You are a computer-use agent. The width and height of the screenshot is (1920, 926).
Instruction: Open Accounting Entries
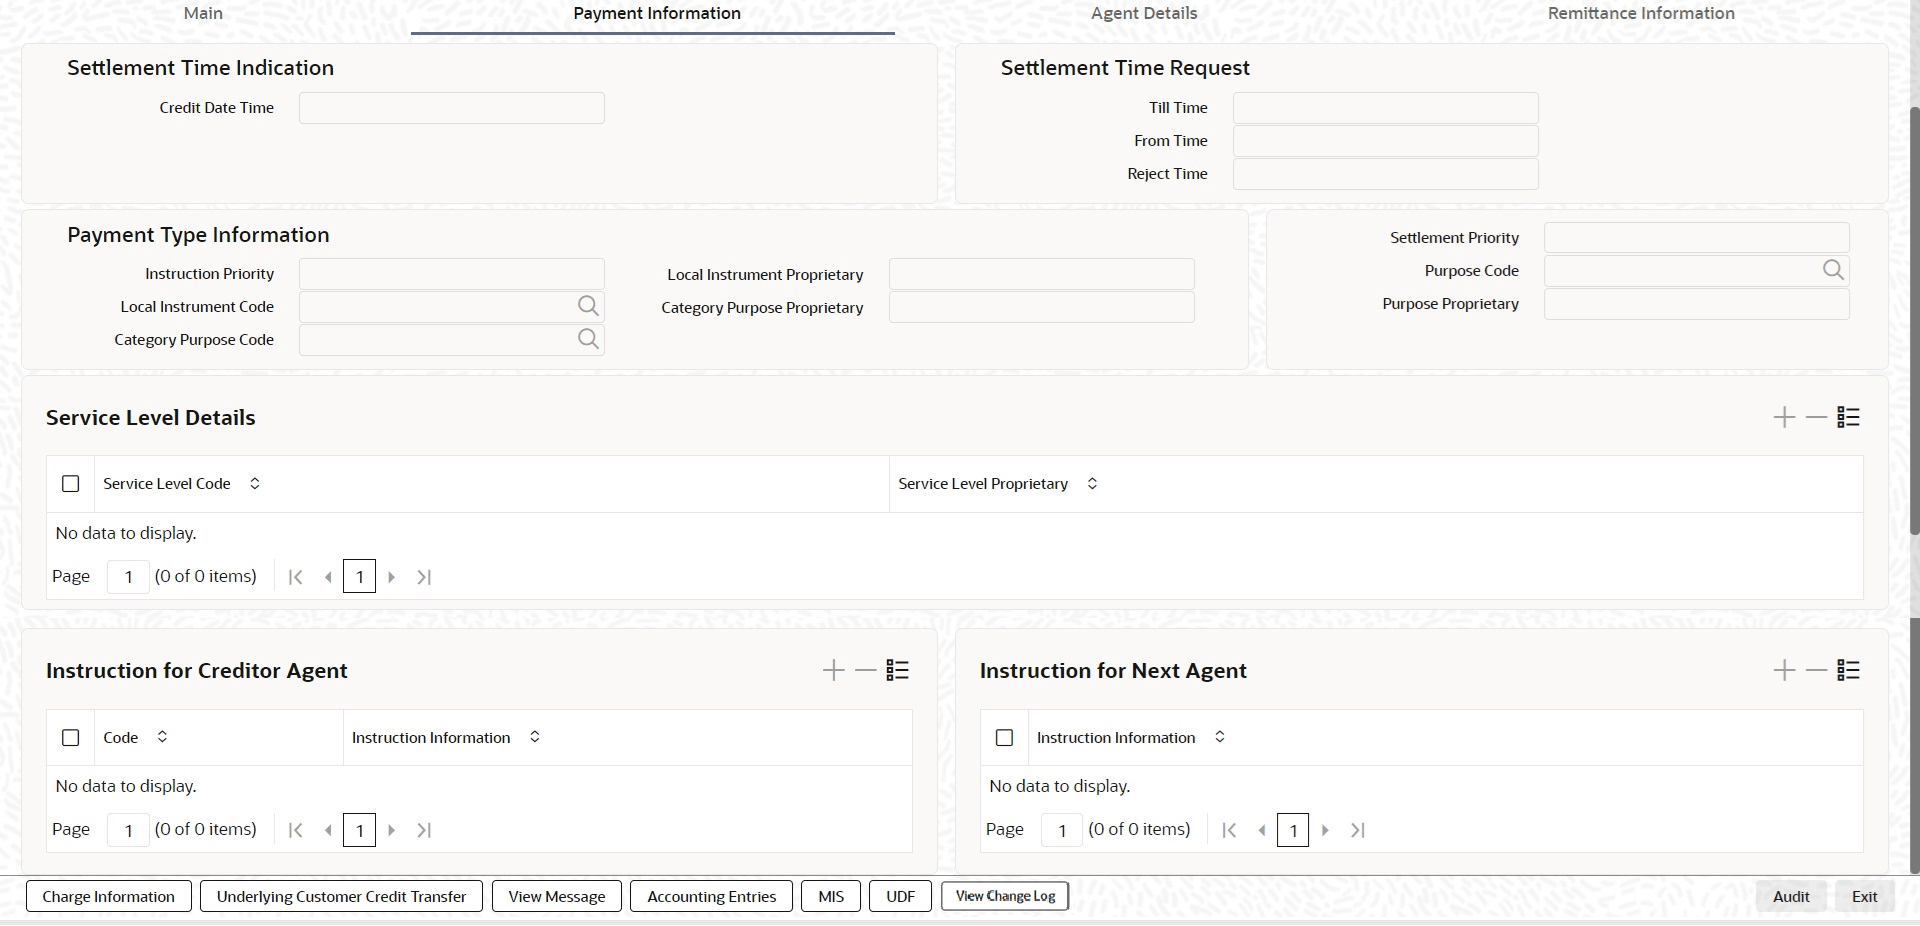click(x=711, y=896)
